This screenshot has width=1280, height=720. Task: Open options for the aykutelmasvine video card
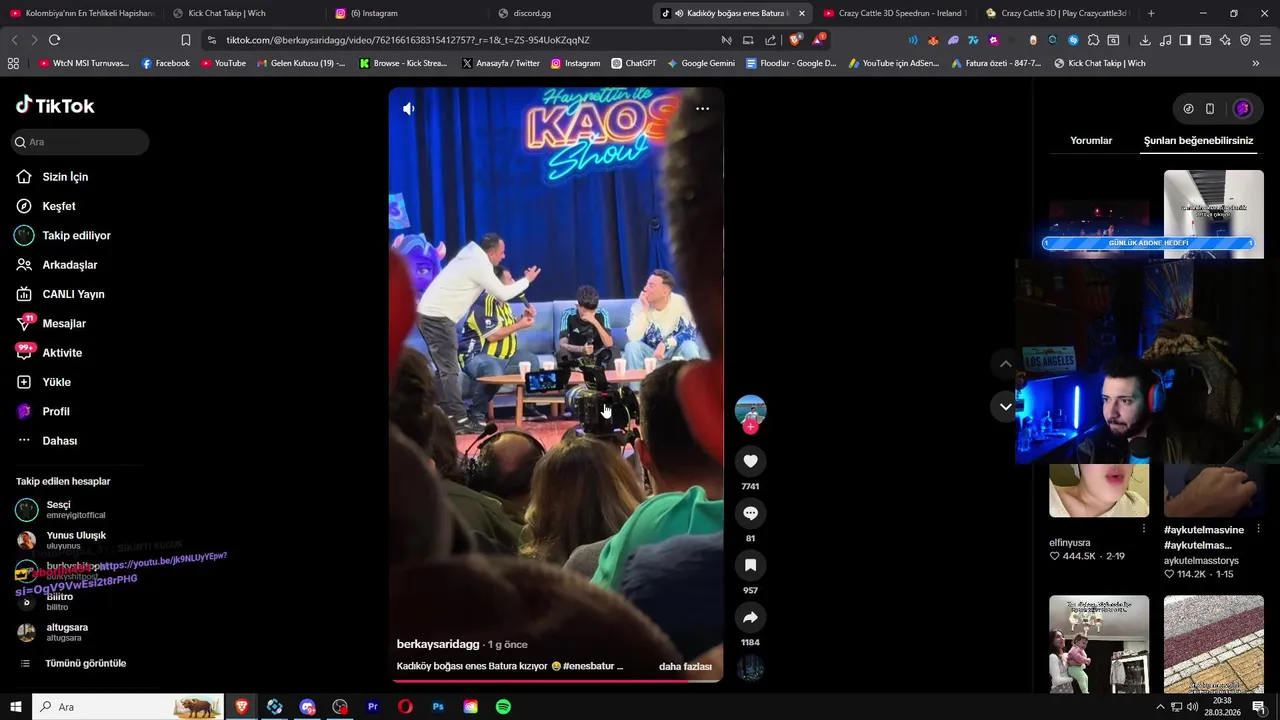point(1259,529)
